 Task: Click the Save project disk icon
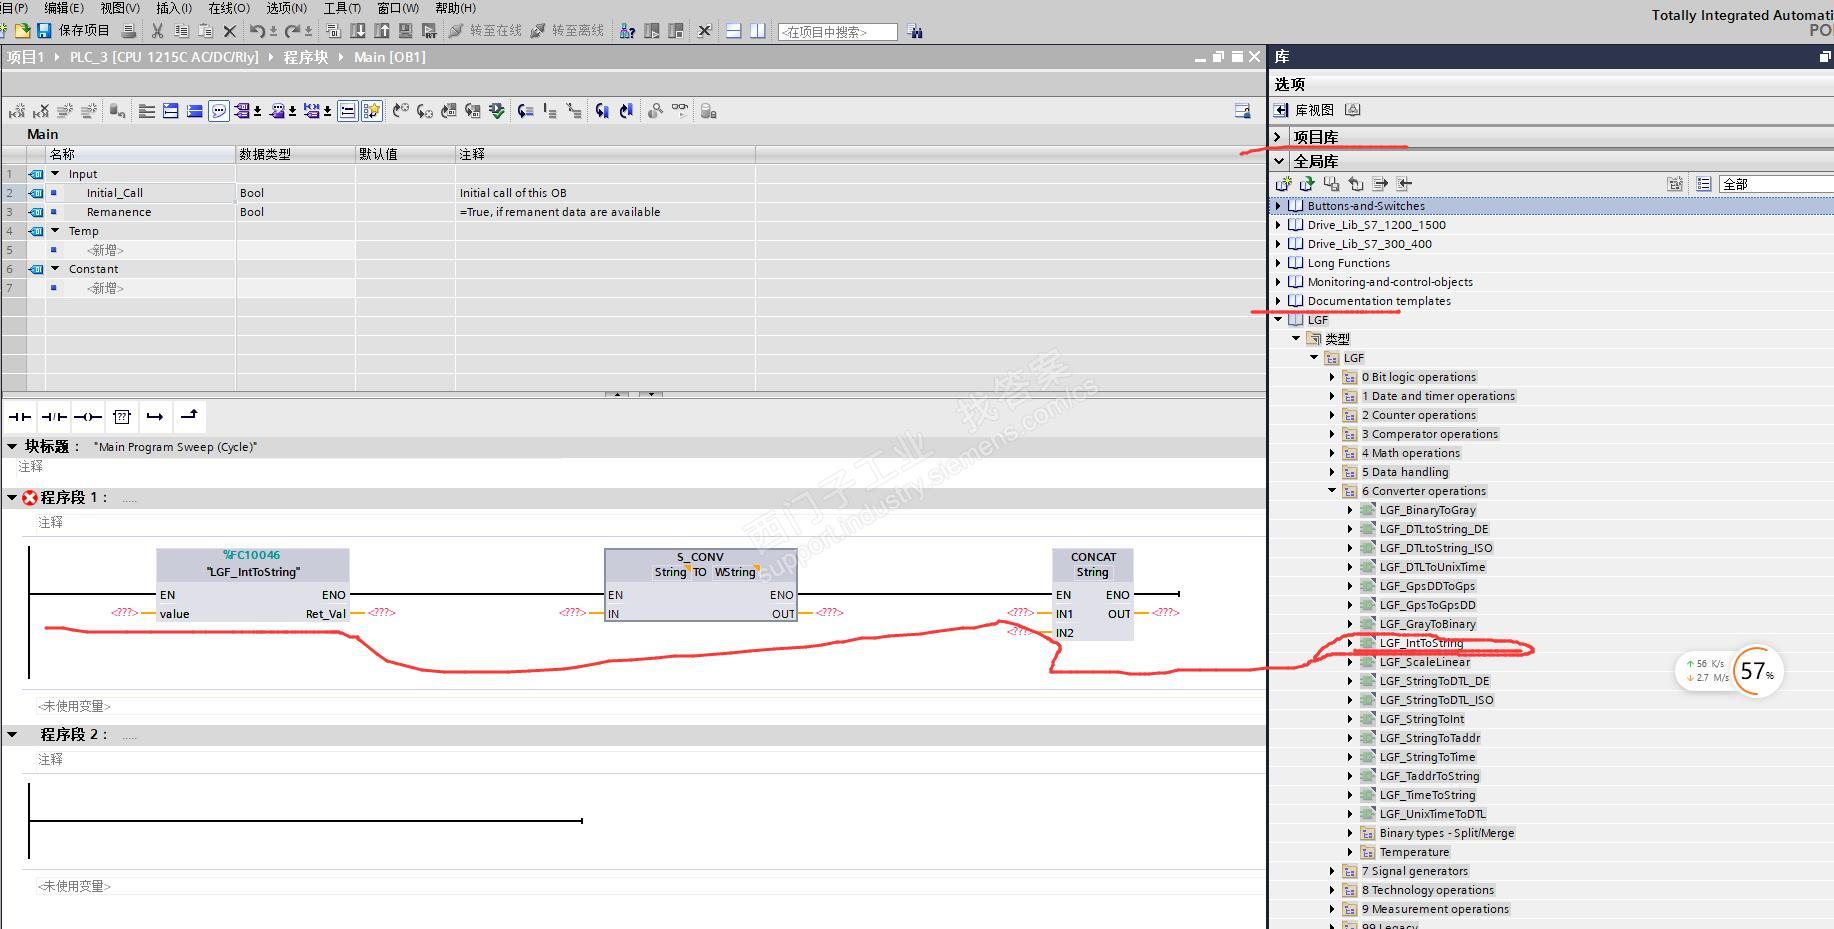tap(43, 31)
